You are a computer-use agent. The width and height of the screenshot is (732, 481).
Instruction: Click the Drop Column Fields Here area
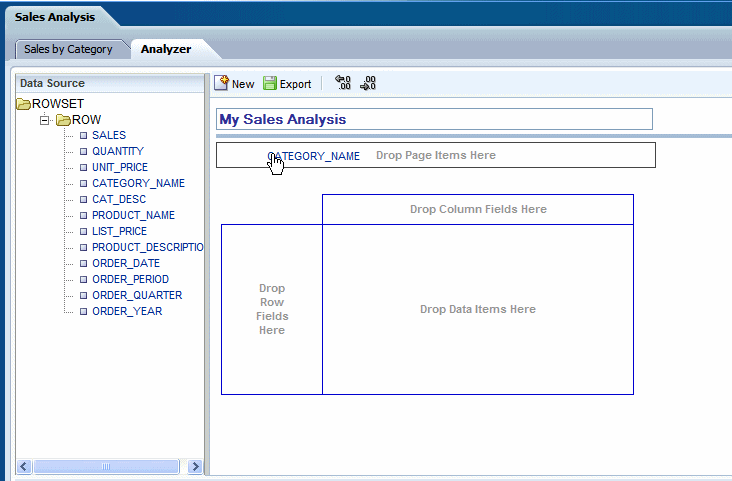(478, 209)
